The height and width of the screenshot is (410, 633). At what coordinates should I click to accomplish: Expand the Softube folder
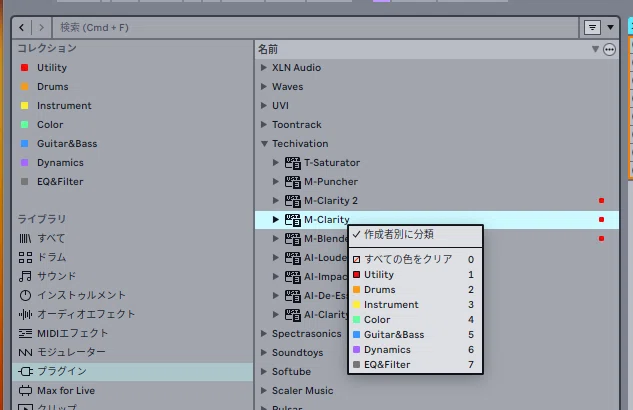pos(264,371)
